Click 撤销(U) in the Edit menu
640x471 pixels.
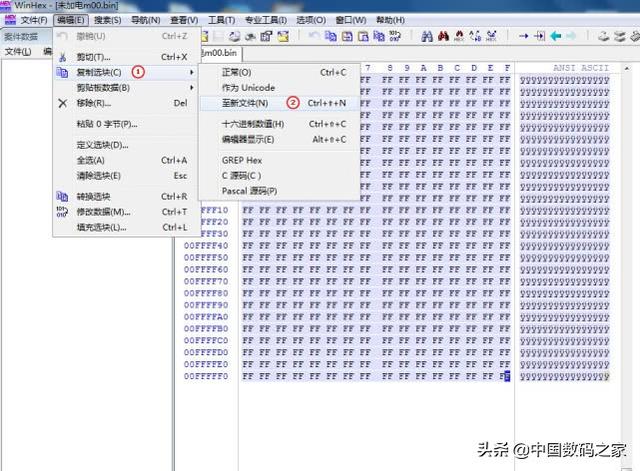click(127, 36)
